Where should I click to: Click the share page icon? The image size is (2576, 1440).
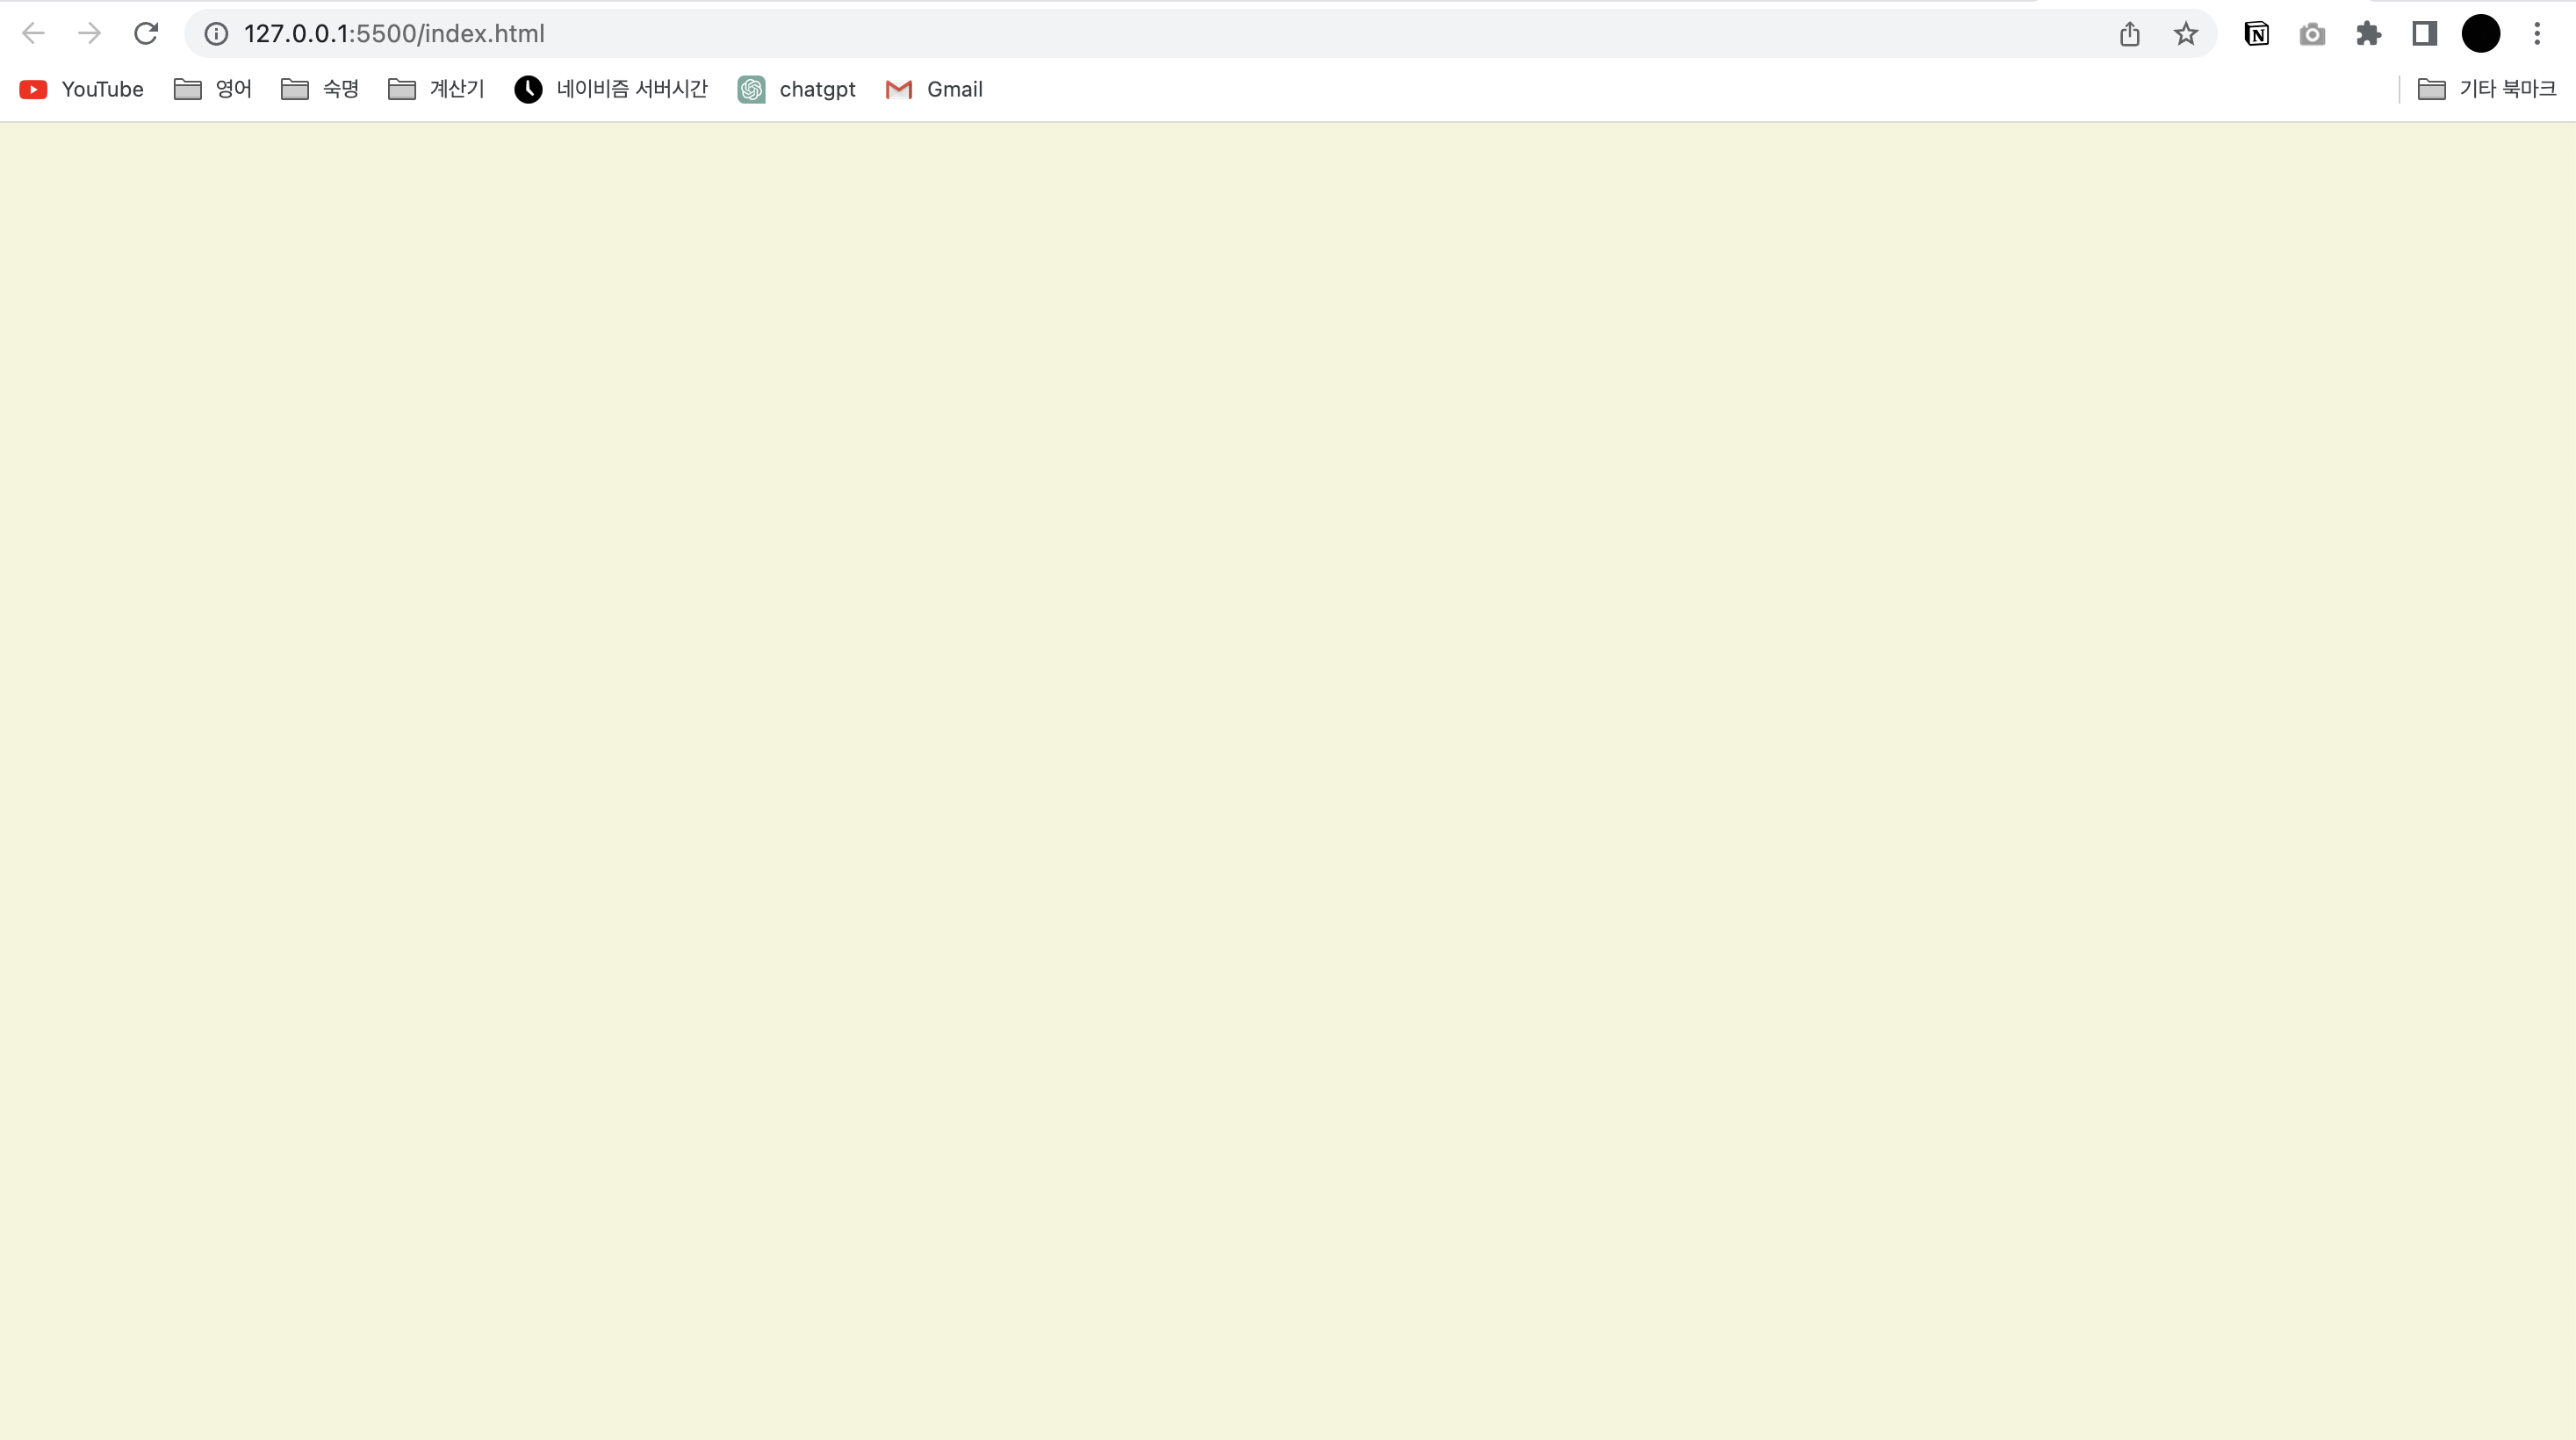(2129, 34)
